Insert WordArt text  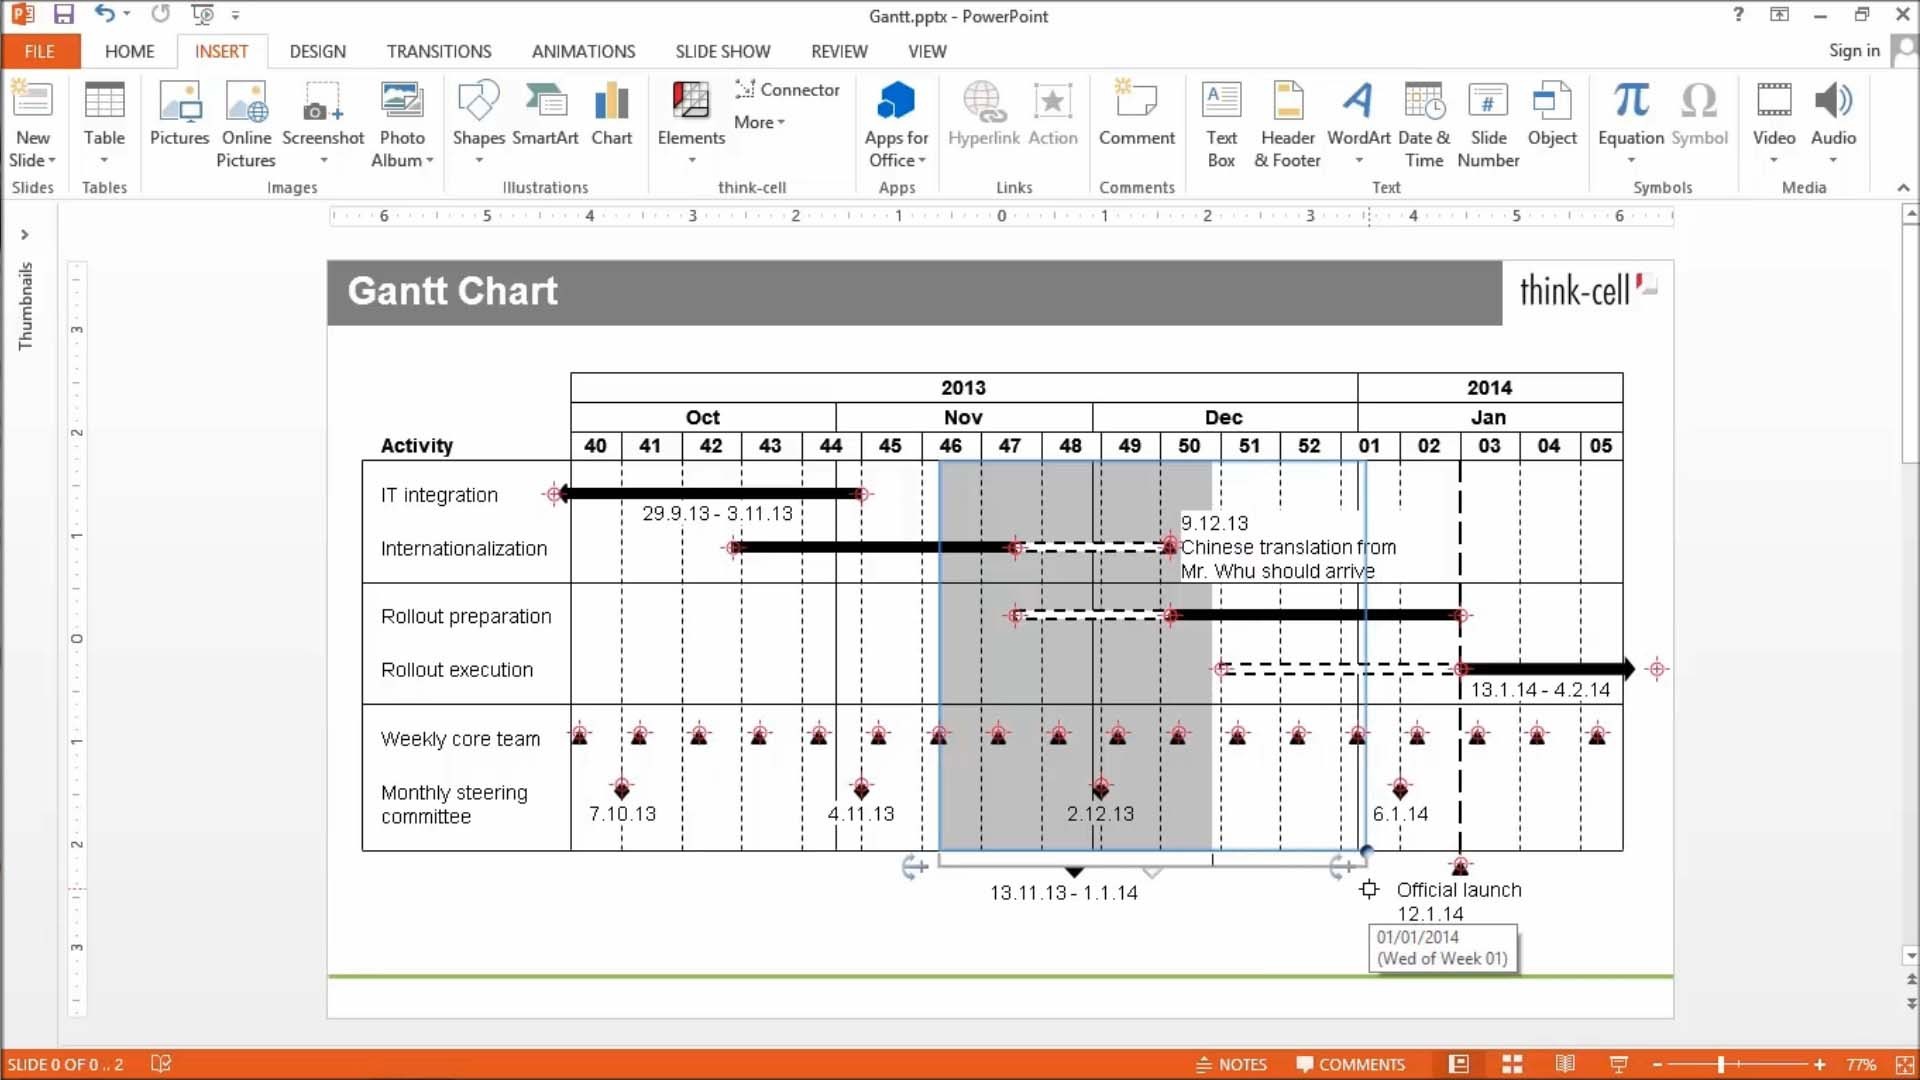tap(1358, 123)
